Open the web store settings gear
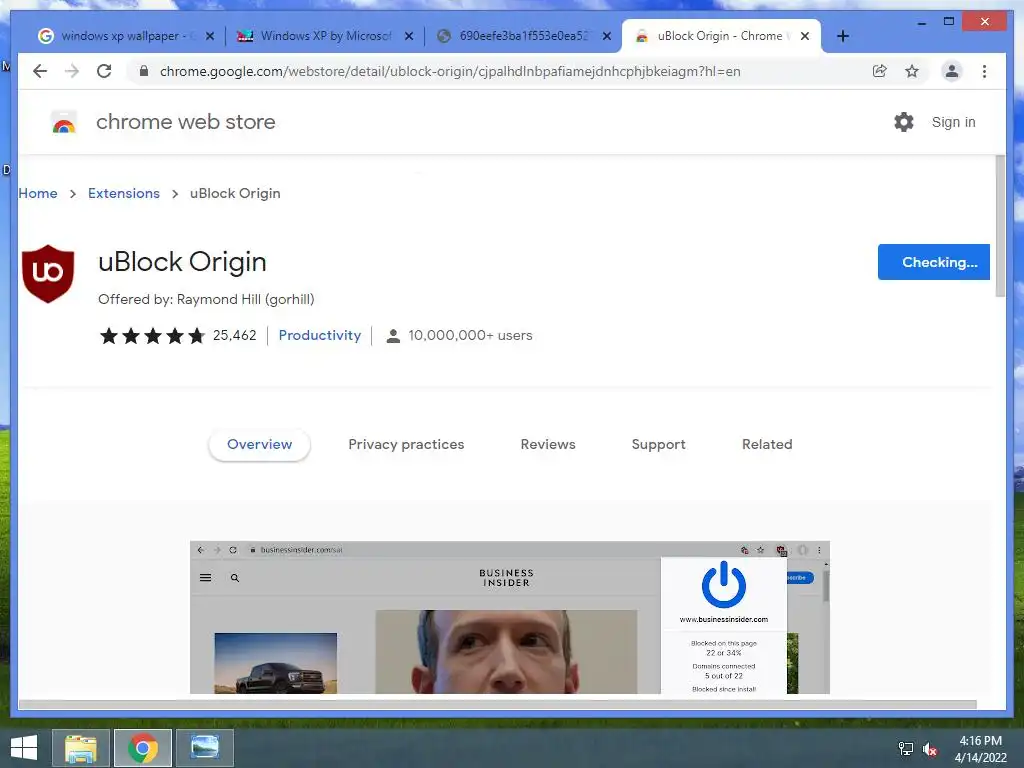Screen dimensions: 1024x768 (904, 122)
